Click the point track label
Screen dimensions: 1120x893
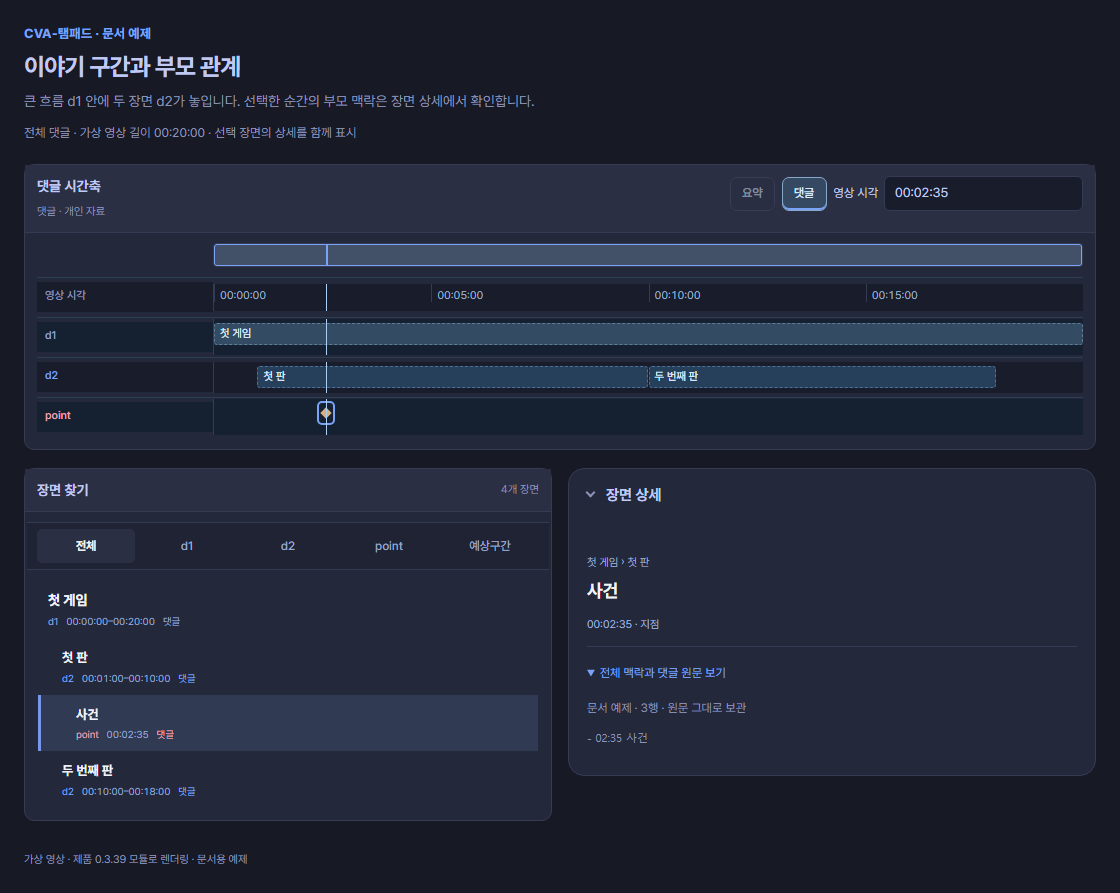pos(58,416)
